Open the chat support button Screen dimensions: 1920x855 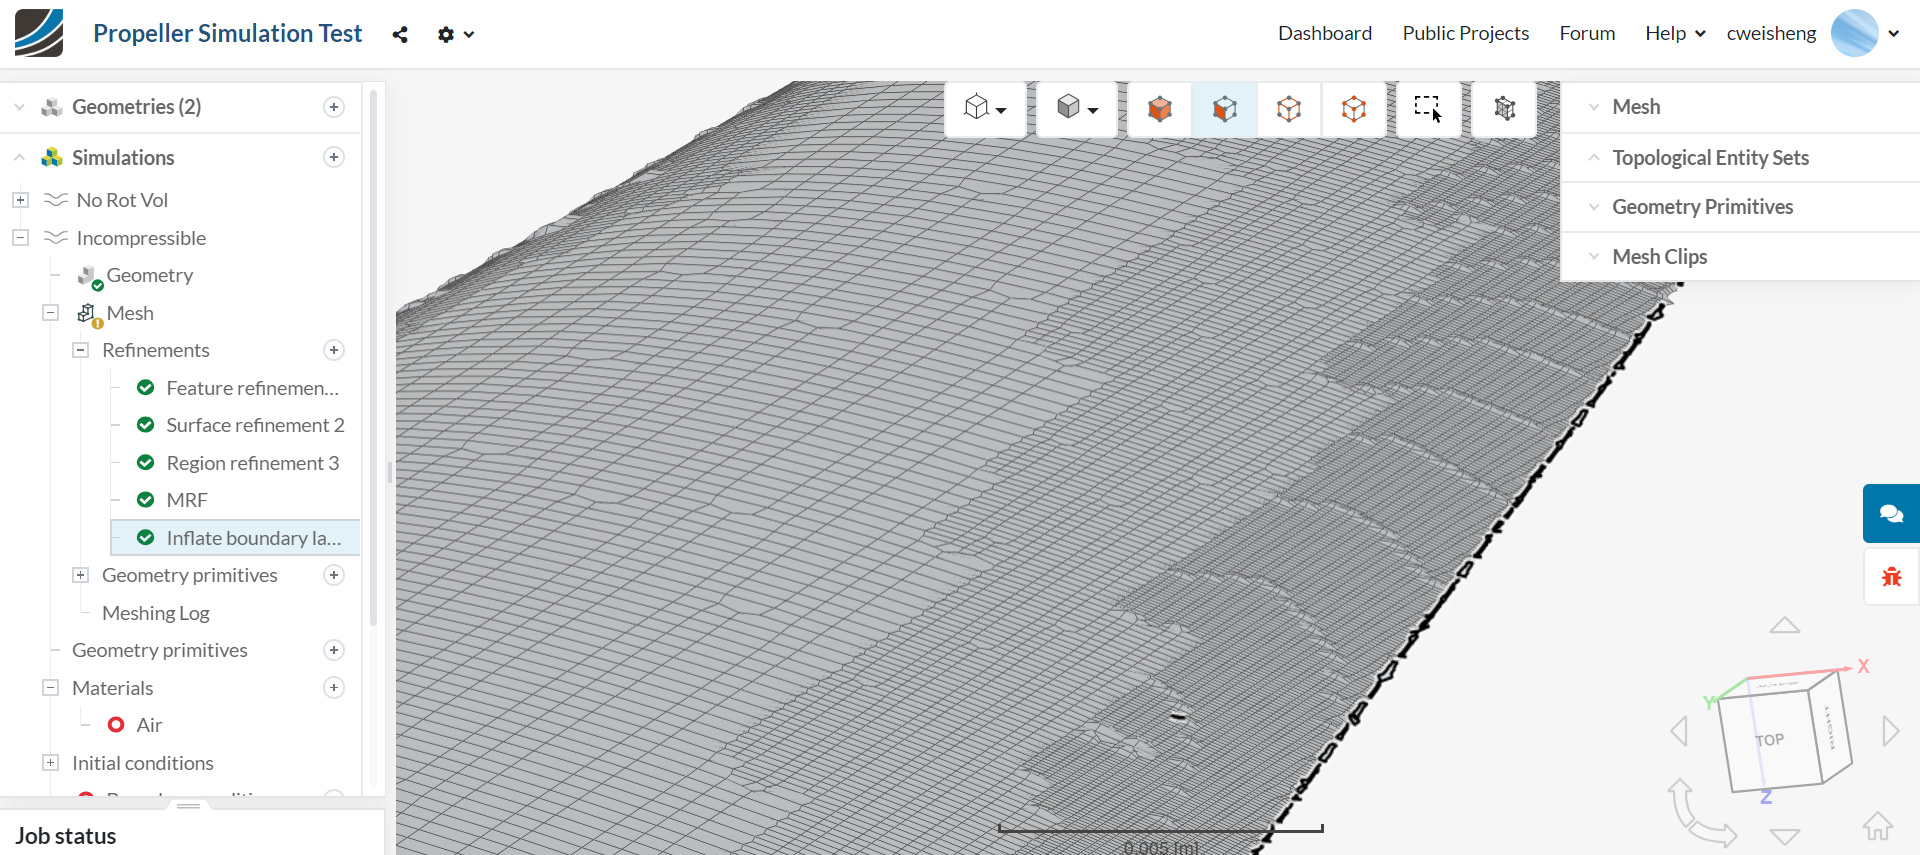click(1891, 513)
